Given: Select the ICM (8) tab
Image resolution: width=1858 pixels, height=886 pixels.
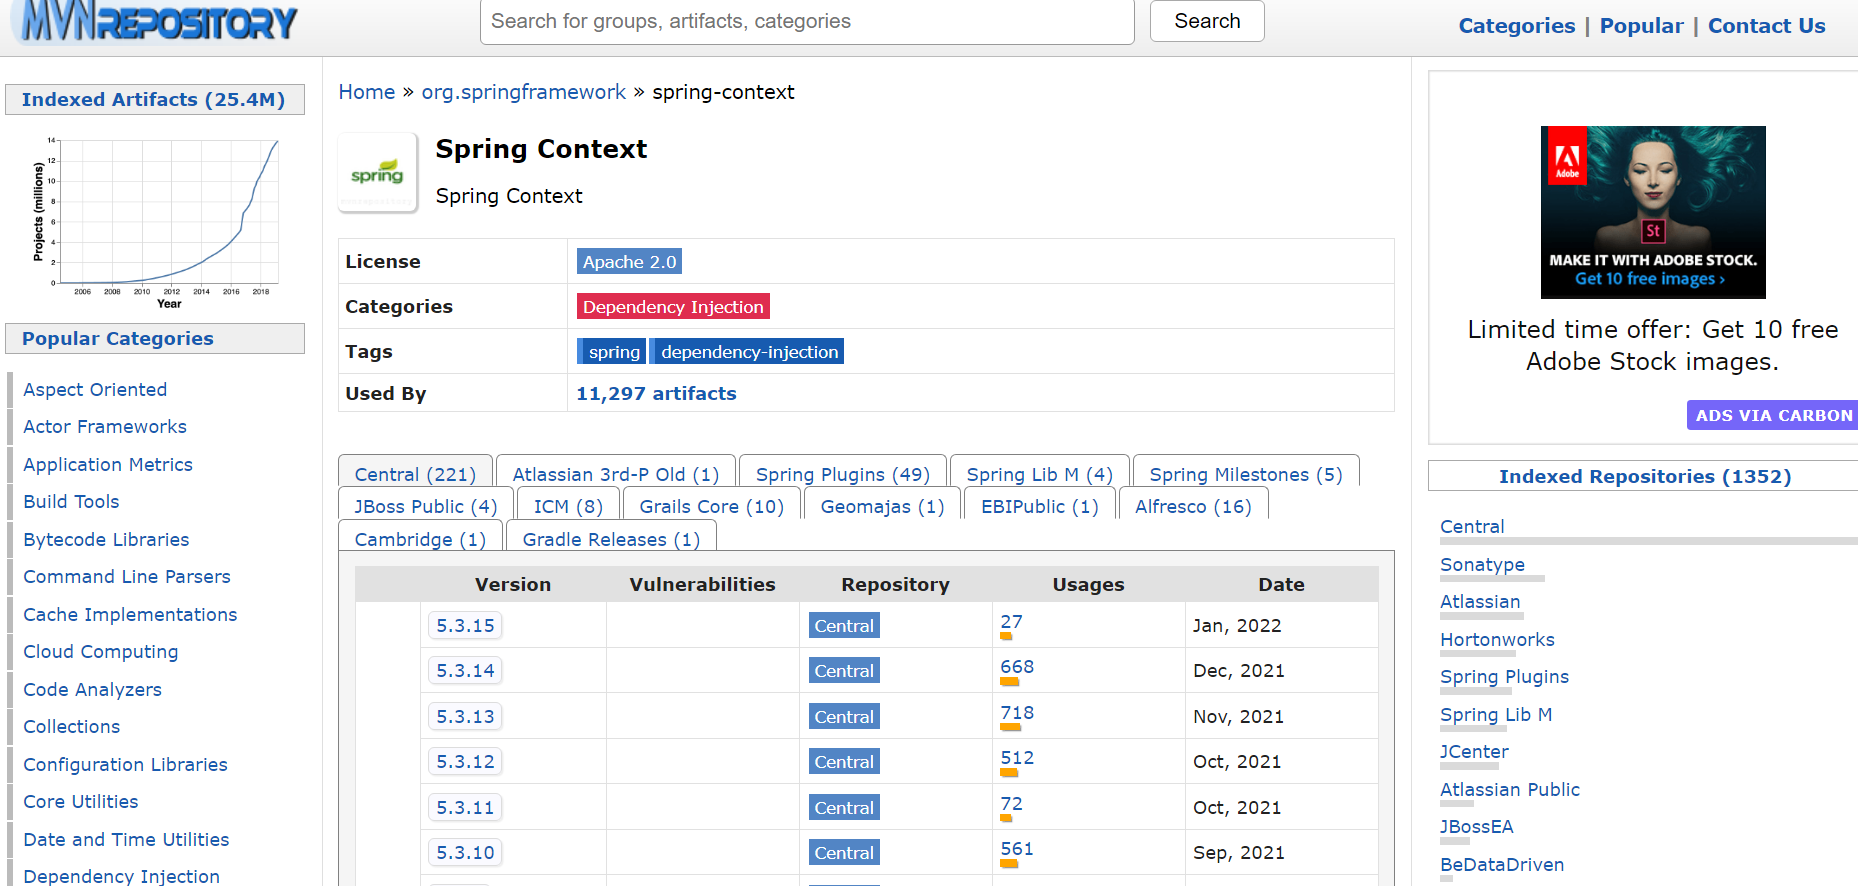Looking at the screenshot, I should click(x=568, y=506).
